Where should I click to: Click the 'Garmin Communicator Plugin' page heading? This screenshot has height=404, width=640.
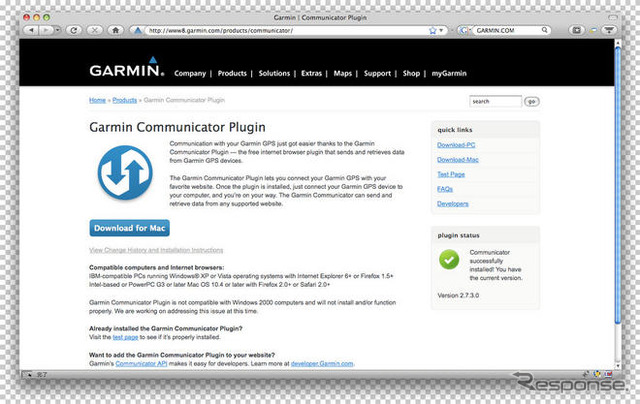(177, 127)
